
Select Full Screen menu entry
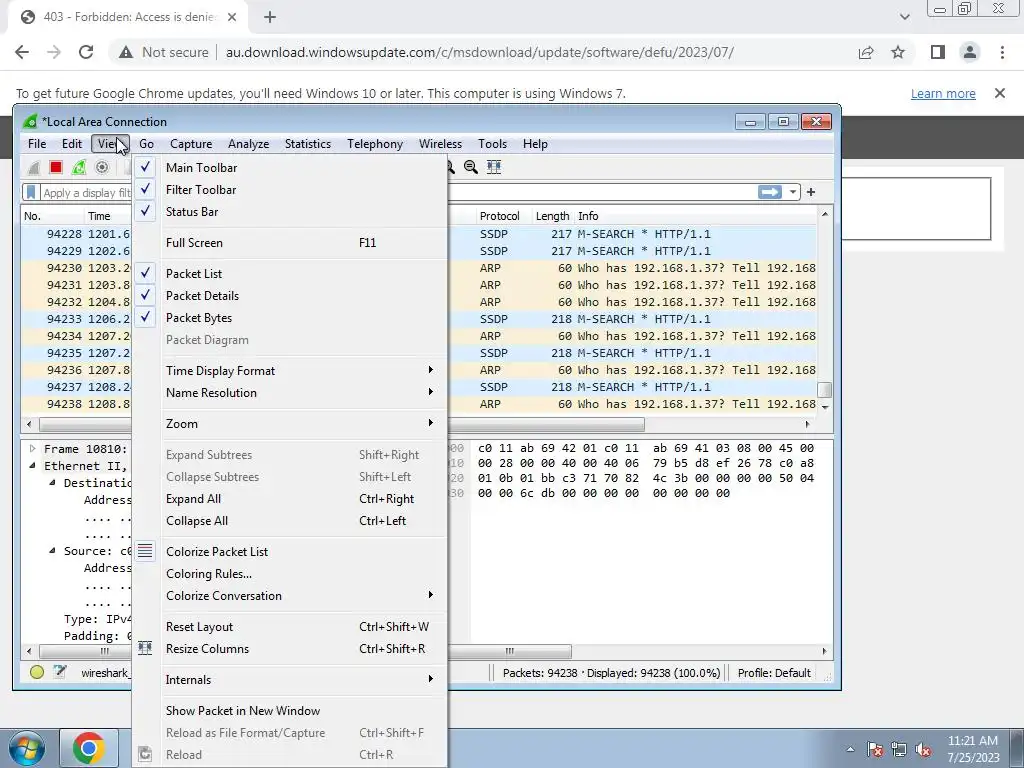(290, 243)
